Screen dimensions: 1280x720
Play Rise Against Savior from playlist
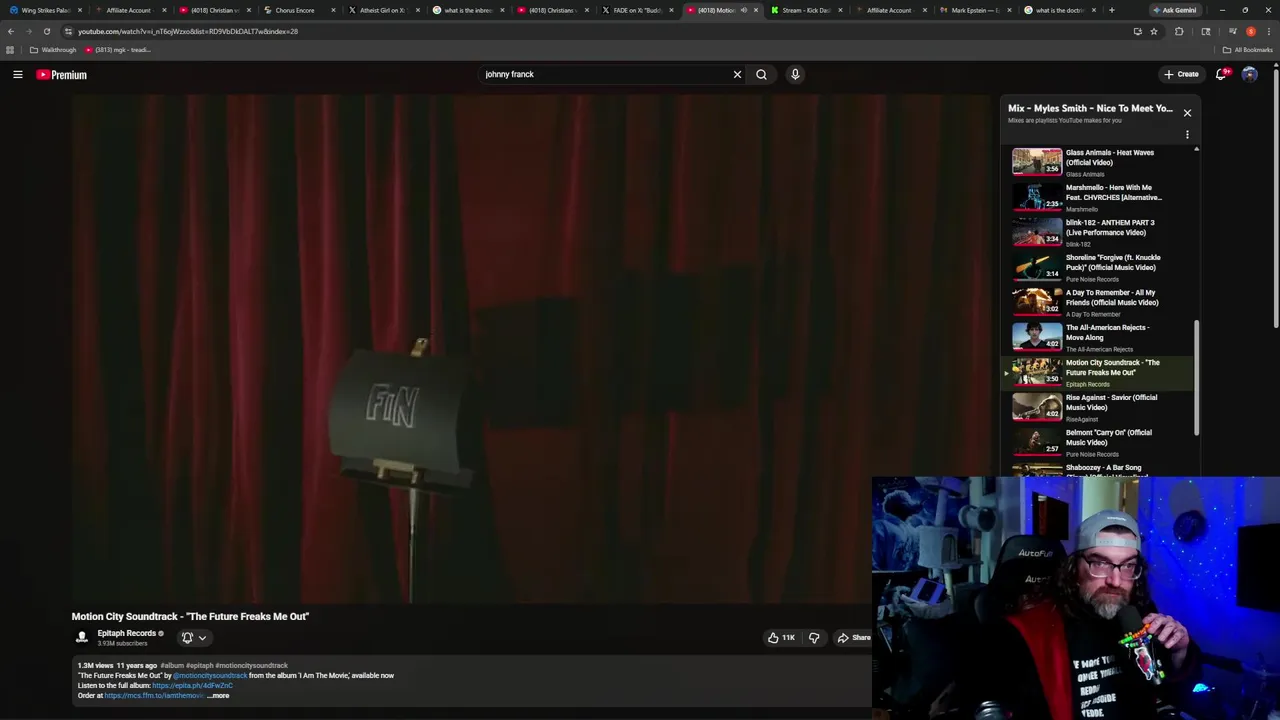tap(1100, 407)
